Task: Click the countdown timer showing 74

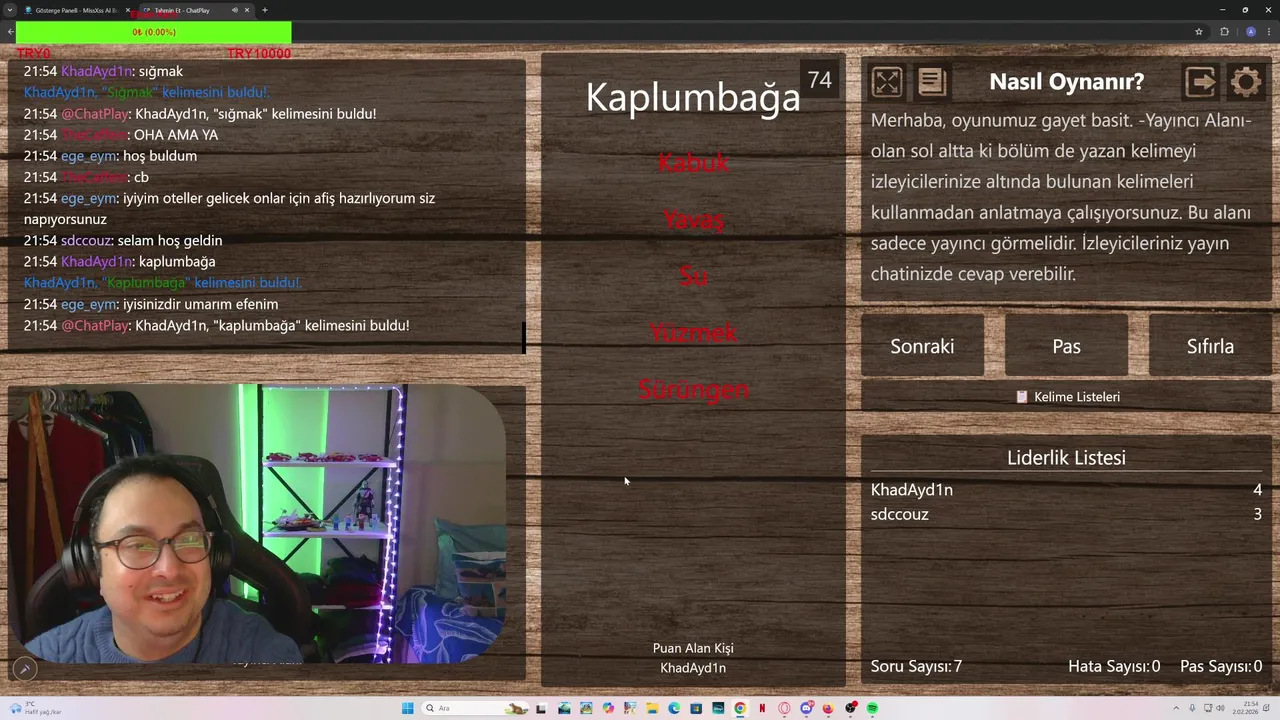Action: tap(820, 80)
